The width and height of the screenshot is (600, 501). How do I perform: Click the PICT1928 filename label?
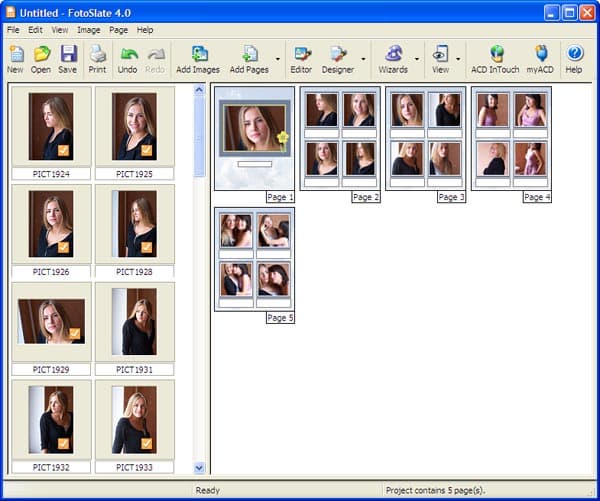point(134,272)
